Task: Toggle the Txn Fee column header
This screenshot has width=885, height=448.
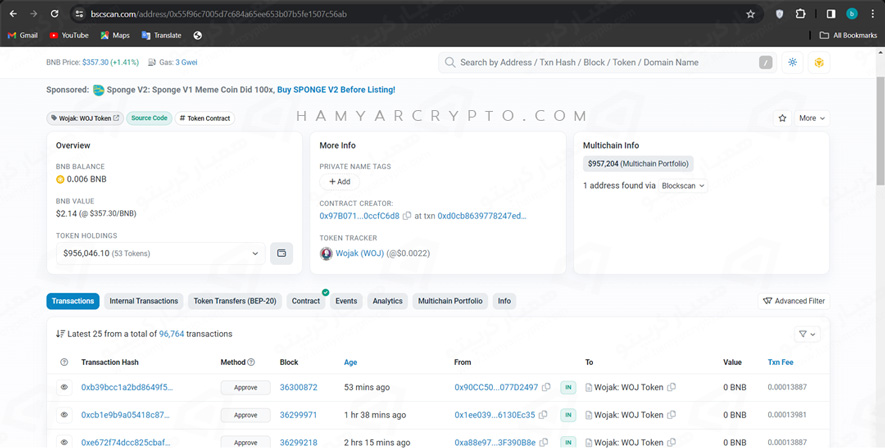Action: click(x=780, y=362)
